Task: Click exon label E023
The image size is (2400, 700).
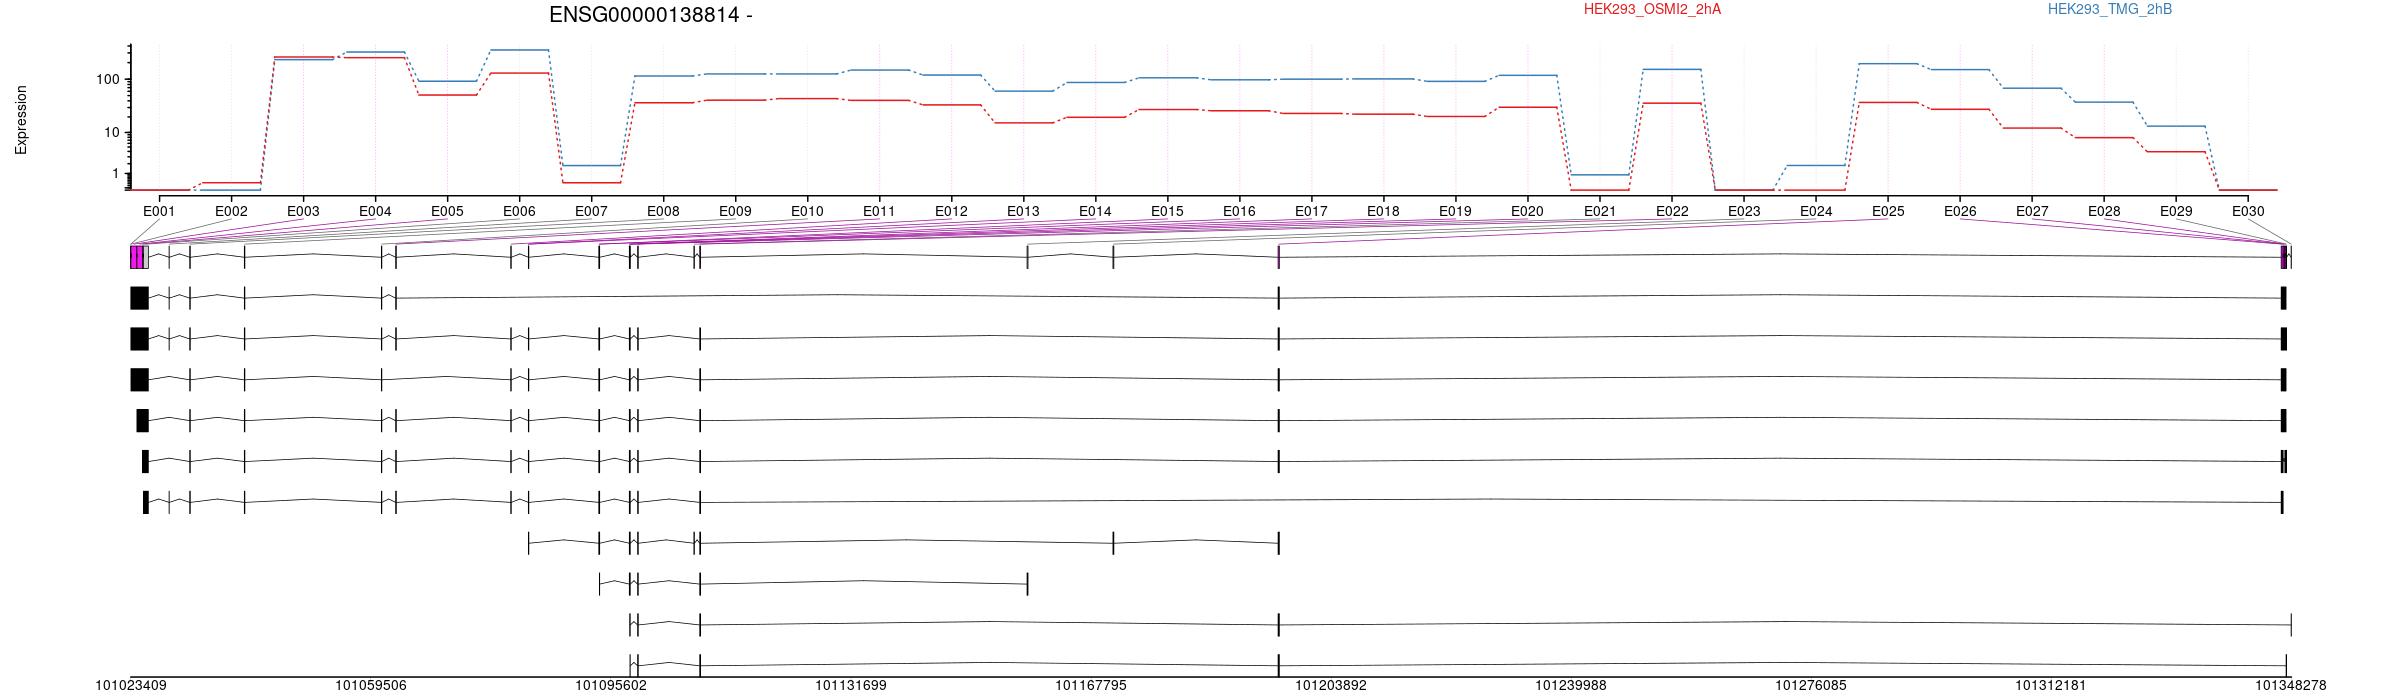Action: (1744, 211)
